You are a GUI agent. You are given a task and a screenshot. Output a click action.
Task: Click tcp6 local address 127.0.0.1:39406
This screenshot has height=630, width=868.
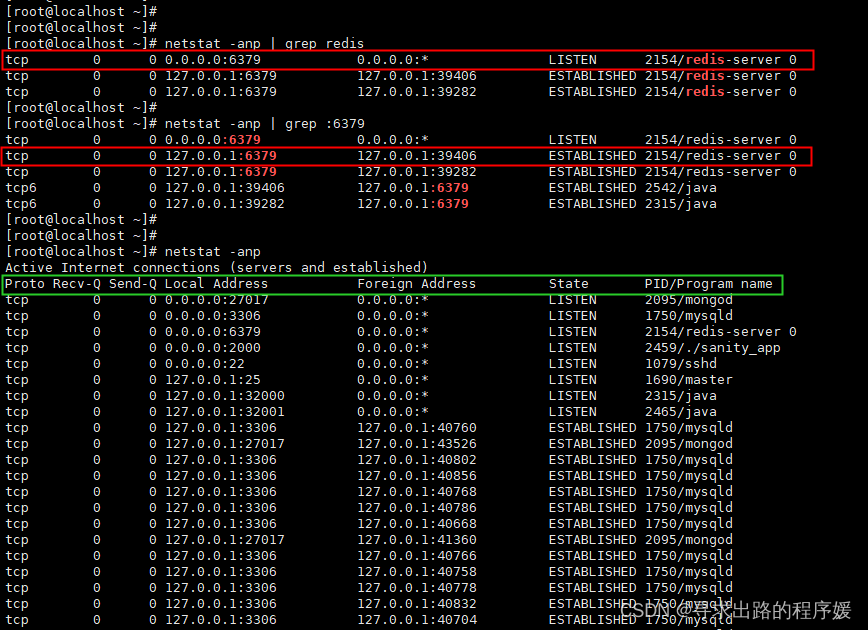point(225,188)
